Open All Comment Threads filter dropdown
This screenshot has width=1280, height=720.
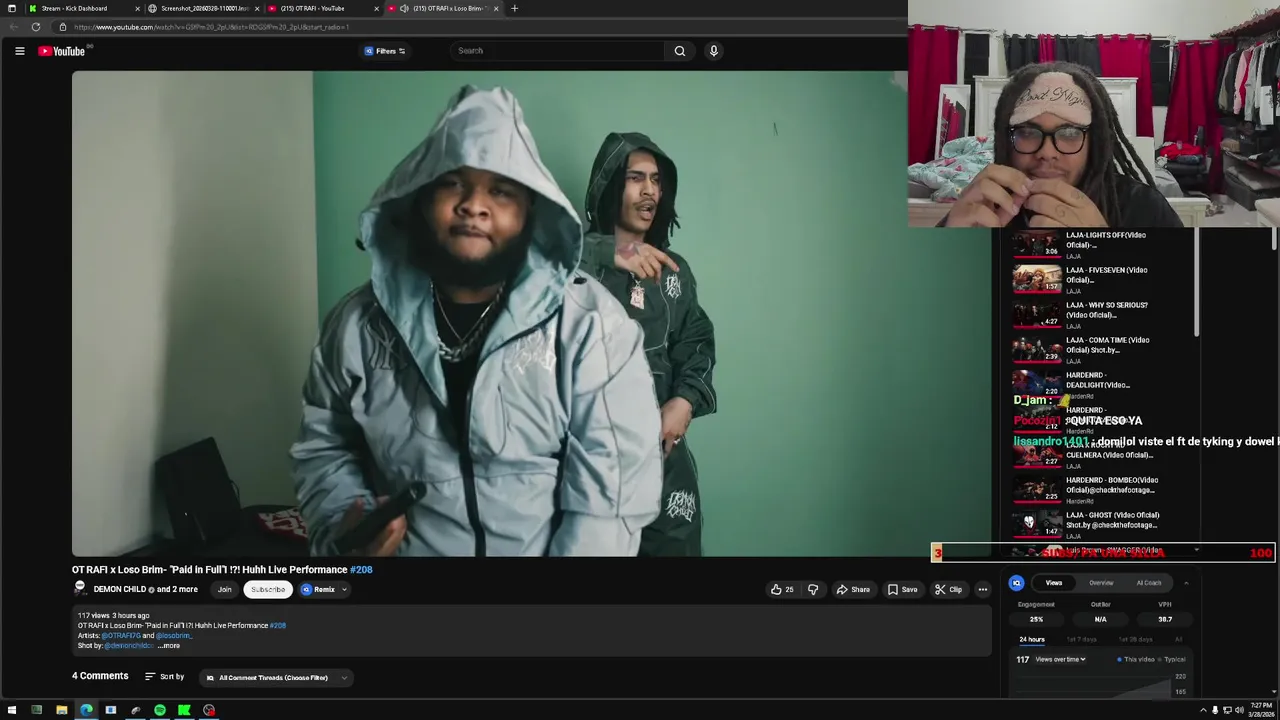point(276,678)
